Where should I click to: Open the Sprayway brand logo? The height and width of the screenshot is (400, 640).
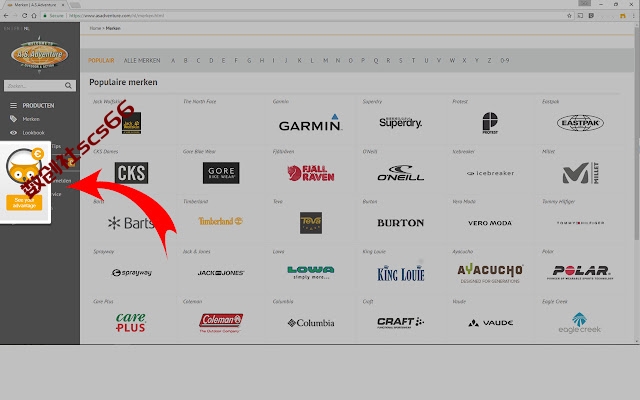[x=131, y=273]
